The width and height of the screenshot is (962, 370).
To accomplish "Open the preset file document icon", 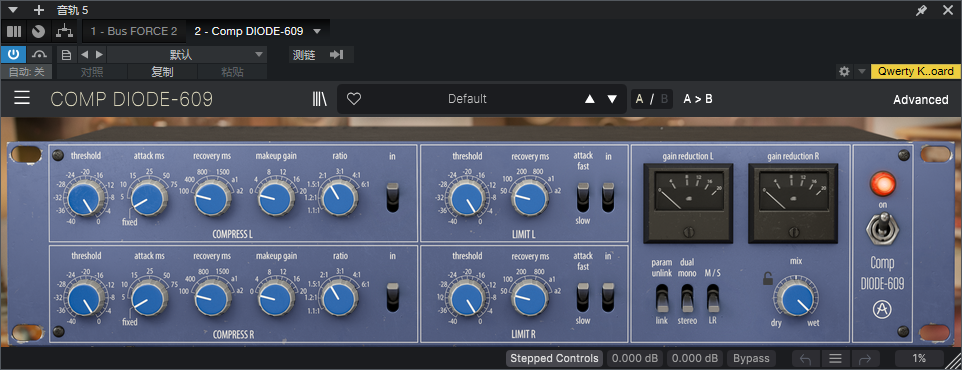I will tap(66, 55).
